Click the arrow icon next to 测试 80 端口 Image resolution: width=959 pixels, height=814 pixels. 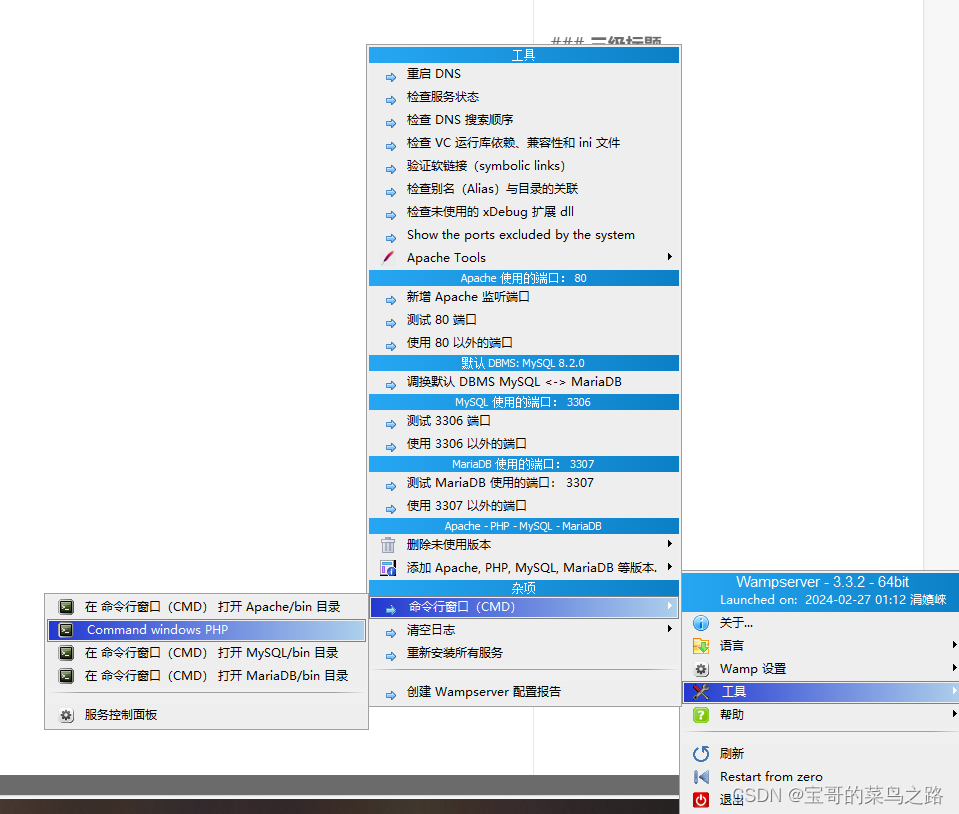pyautogui.click(x=391, y=323)
